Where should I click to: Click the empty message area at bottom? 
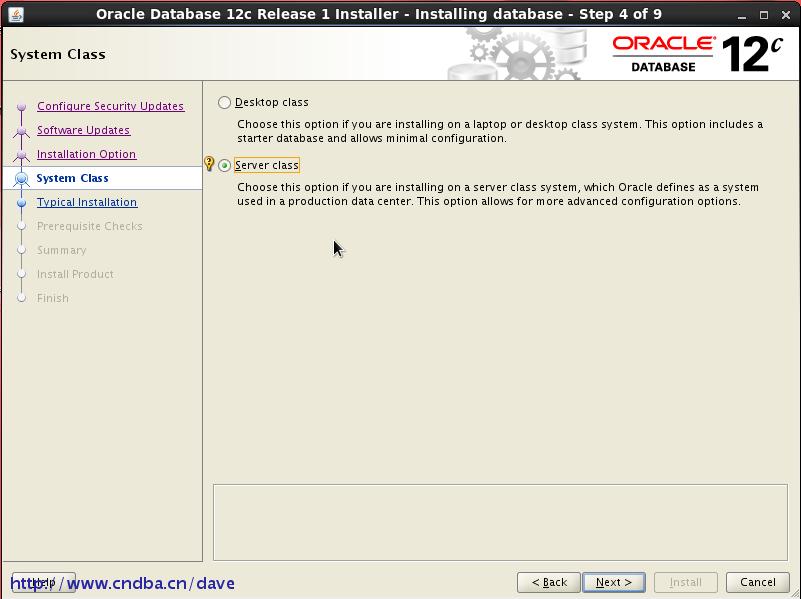500,522
